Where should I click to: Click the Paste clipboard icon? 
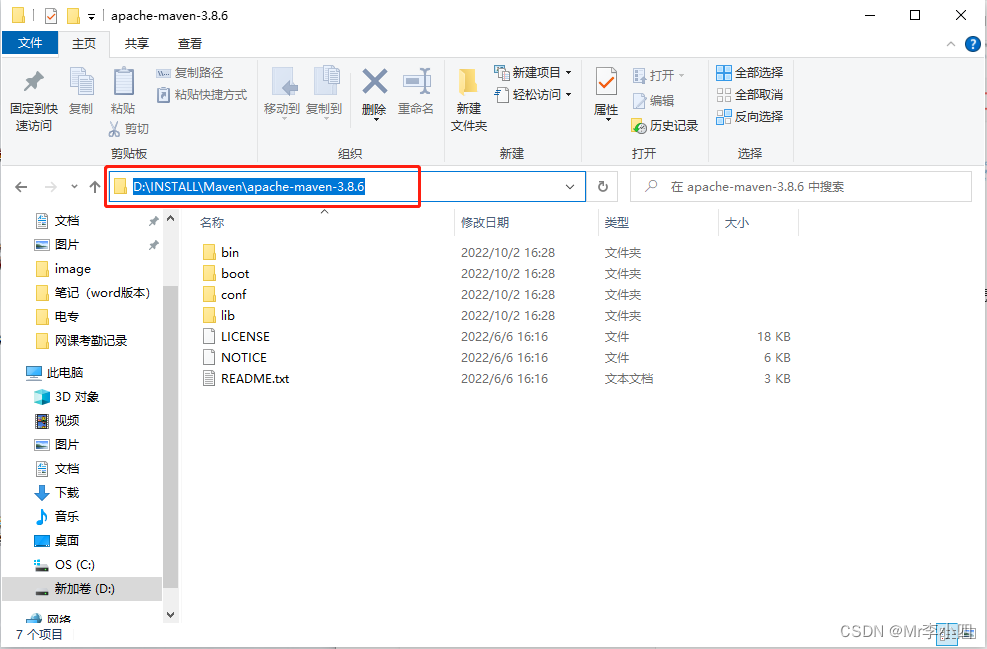point(123,82)
